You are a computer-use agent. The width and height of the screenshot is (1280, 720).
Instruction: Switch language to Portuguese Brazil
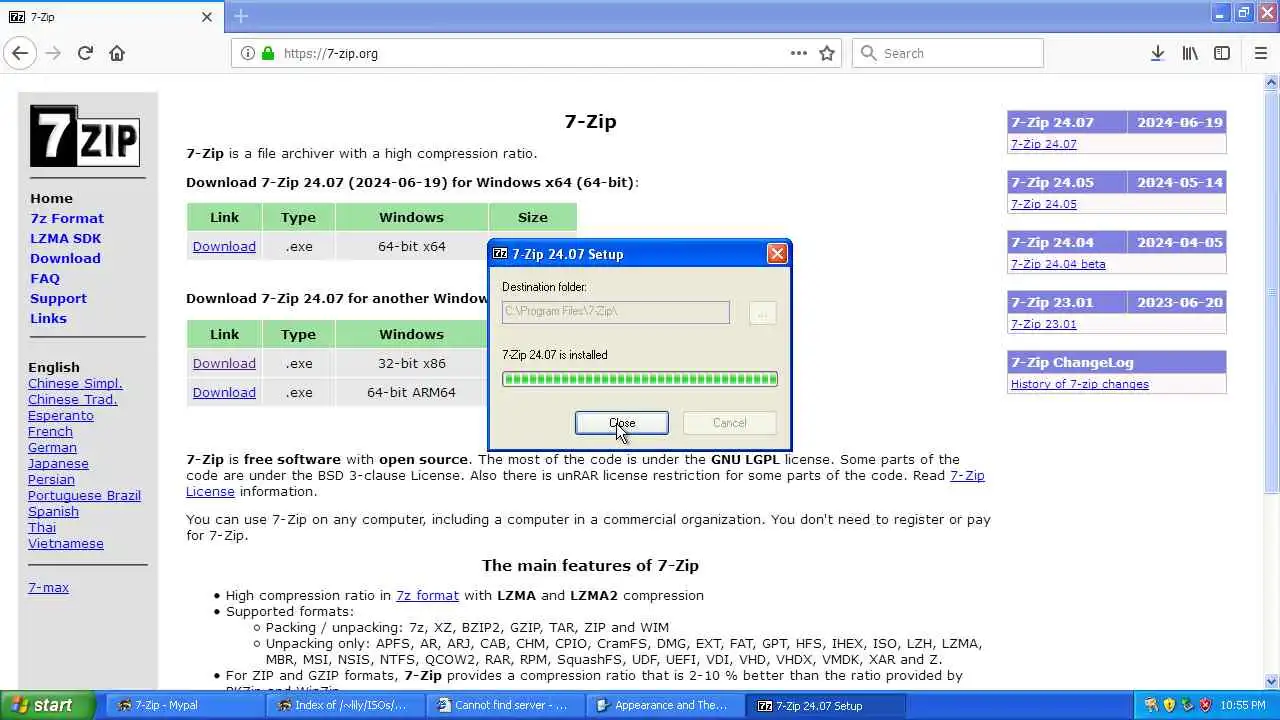click(x=84, y=495)
